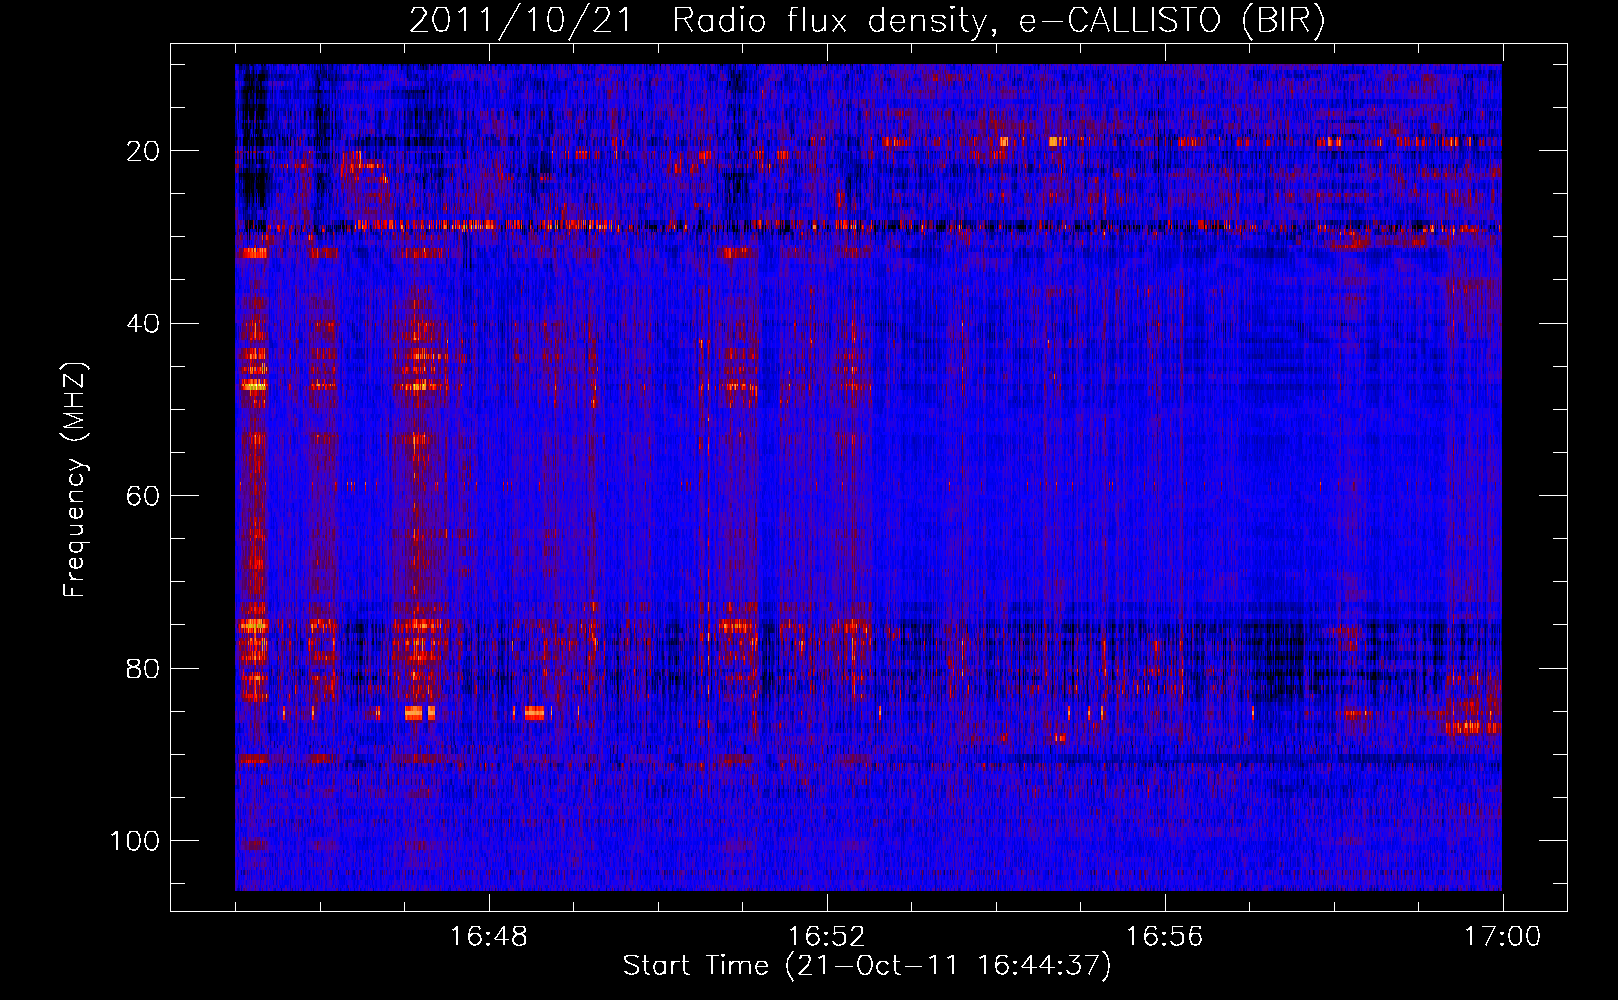Image resolution: width=1618 pixels, height=1000 pixels.
Task: Click the 16:56 time tick label
Action: [x=1165, y=937]
